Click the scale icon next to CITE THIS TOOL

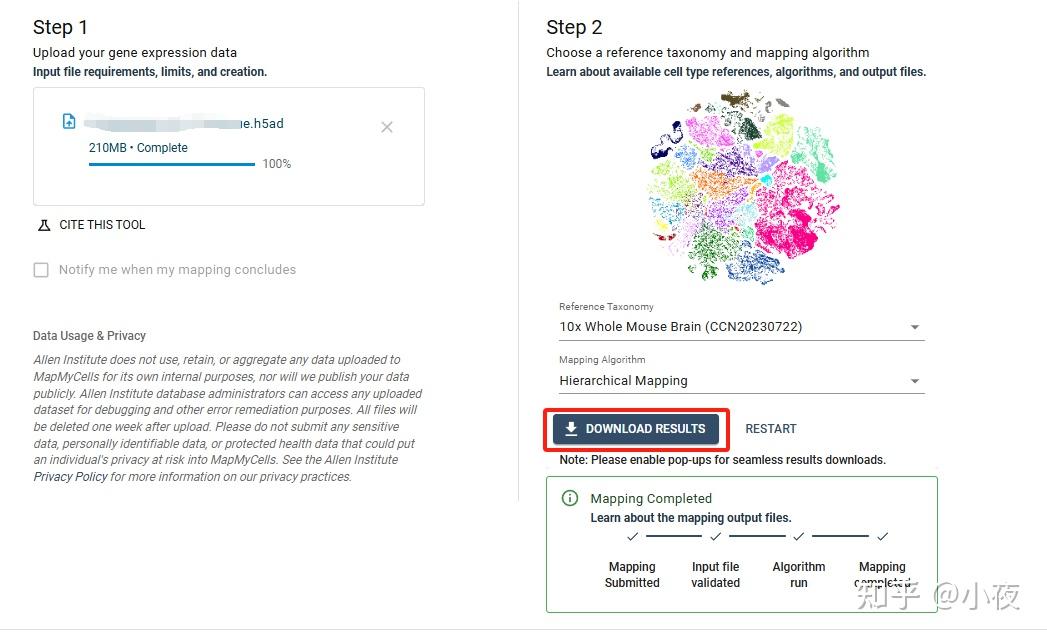(43, 225)
